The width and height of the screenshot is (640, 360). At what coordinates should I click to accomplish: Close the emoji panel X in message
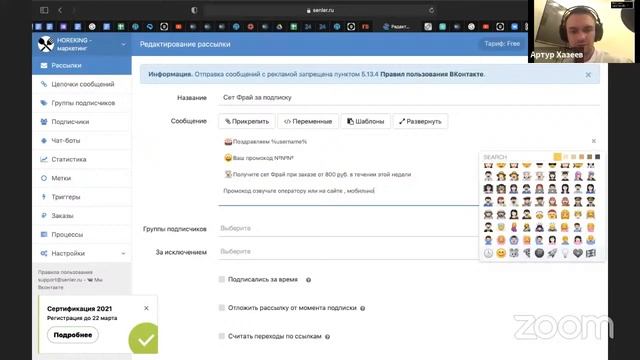594,141
